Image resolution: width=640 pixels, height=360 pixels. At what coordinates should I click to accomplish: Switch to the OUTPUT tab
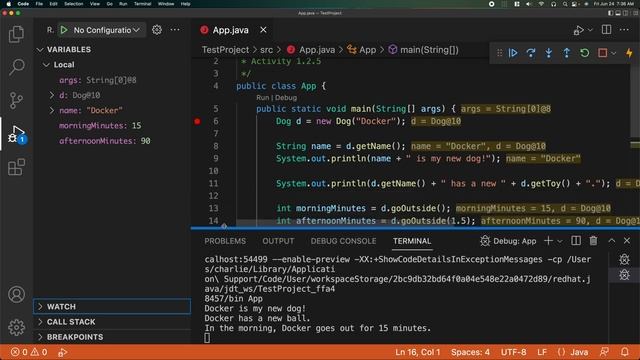278,241
